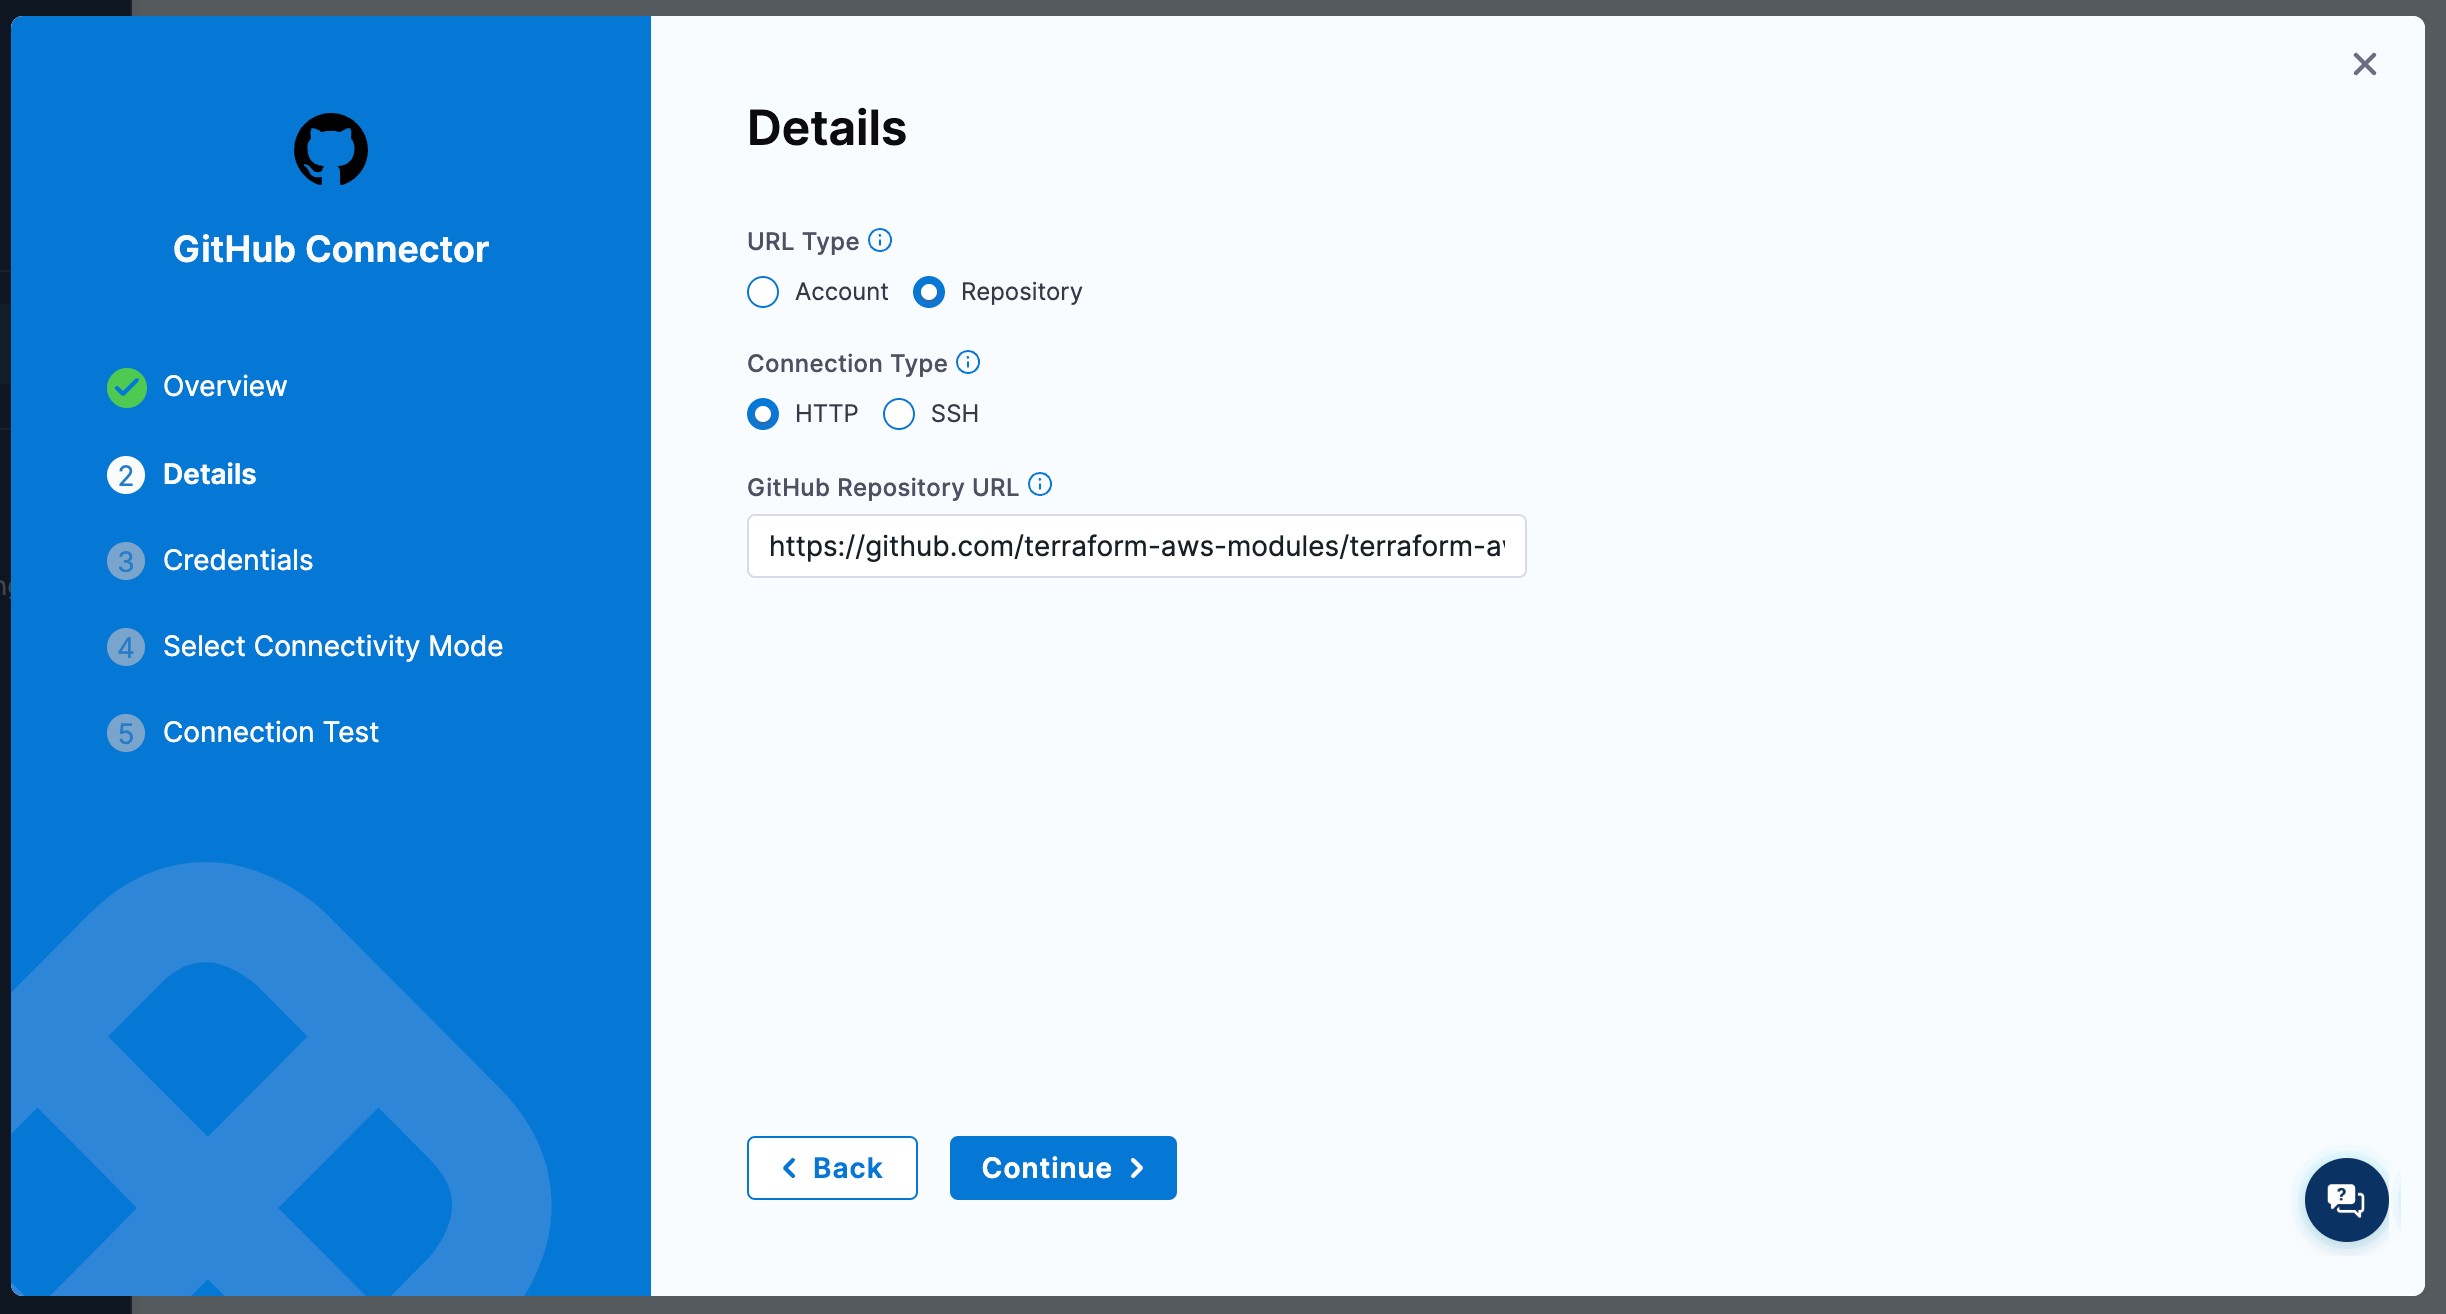Viewport: 2446px width, 1314px height.
Task: Click the GitHub logo icon
Action: click(331, 150)
